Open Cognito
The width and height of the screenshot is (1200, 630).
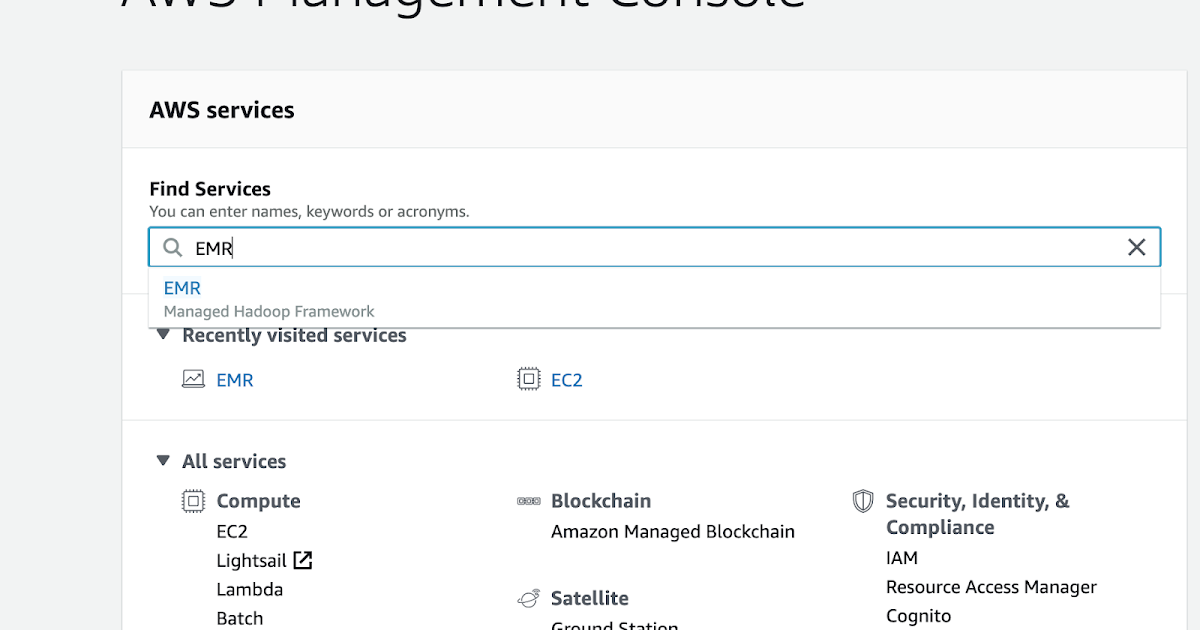pos(918,616)
